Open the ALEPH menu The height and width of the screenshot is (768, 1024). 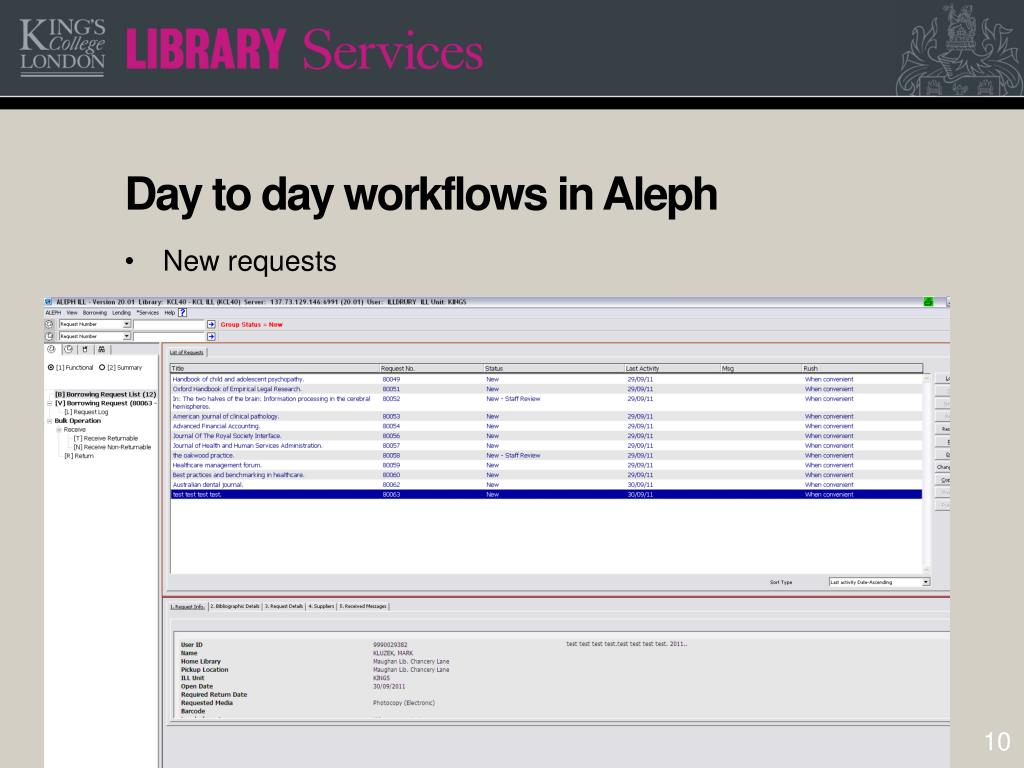(53, 313)
